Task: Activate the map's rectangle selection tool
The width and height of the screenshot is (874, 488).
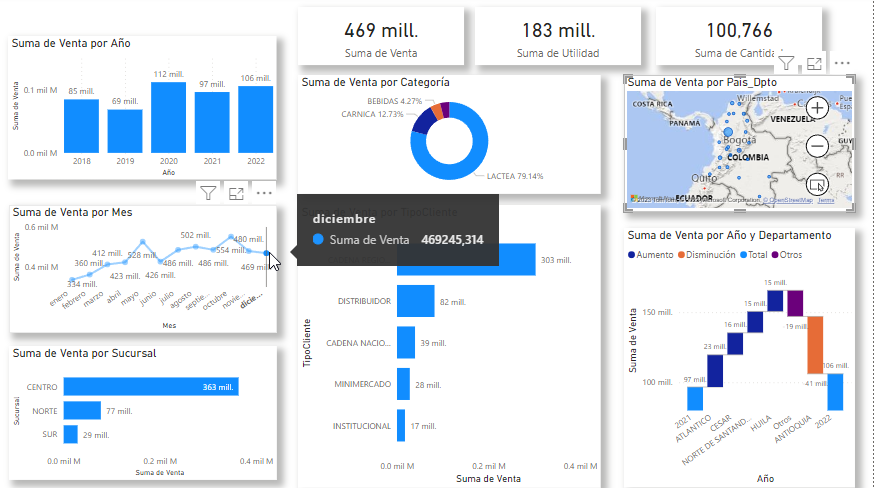Action: (x=817, y=184)
